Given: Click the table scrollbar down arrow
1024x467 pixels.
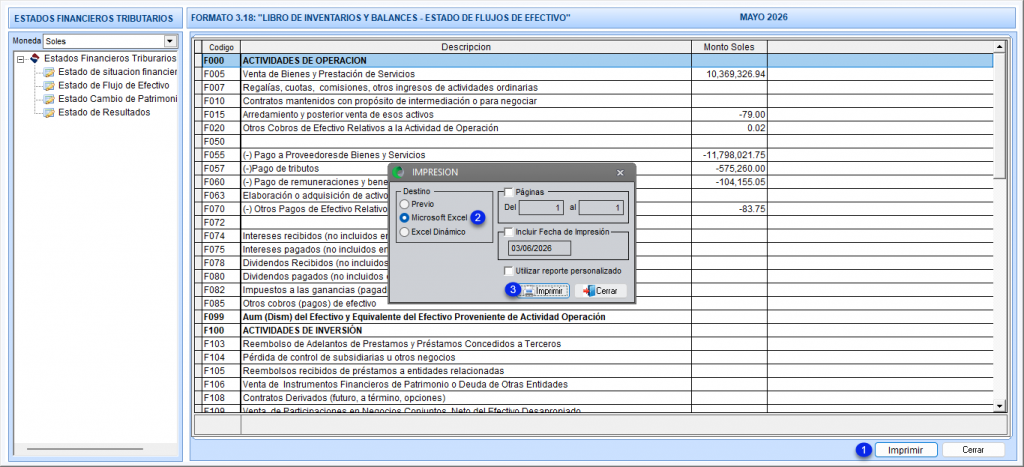Looking at the screenshot, I should 999,406.
